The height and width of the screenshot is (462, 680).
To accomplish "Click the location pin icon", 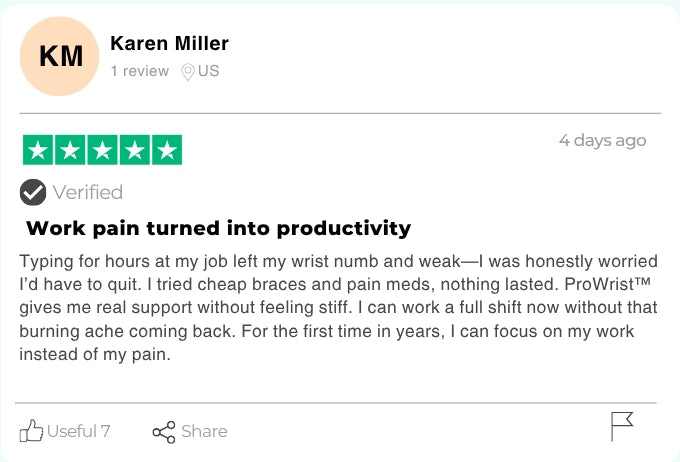I will pyautogui.click(x=187, y=72).
